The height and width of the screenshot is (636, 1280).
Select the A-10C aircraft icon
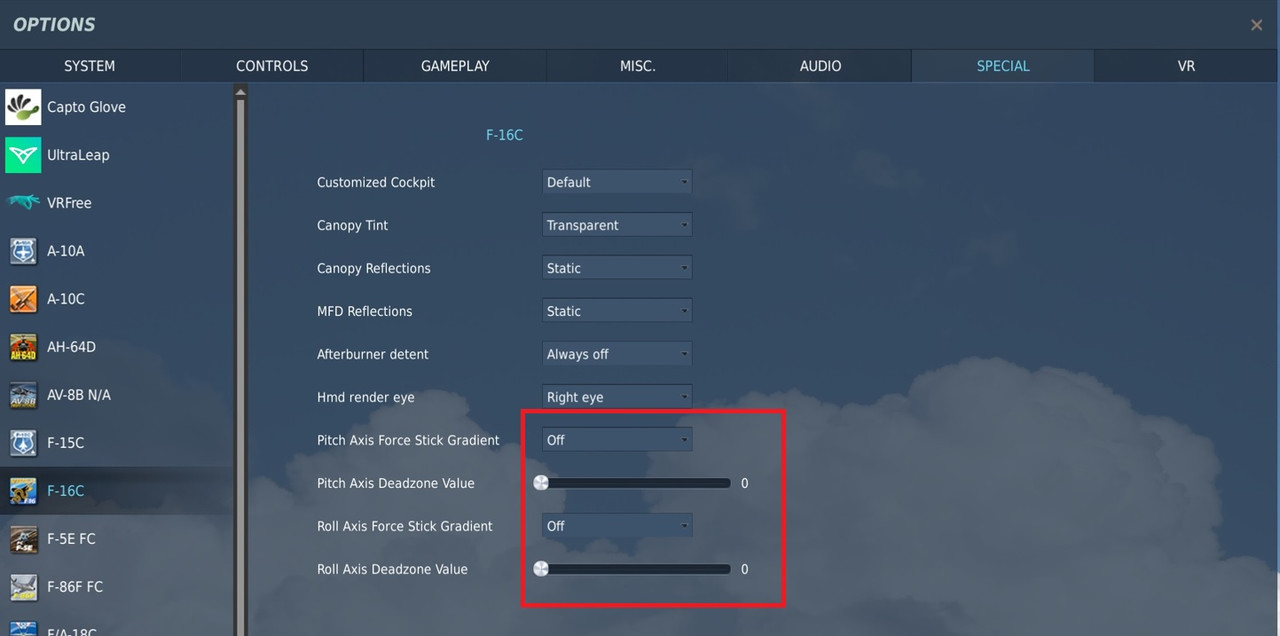pyautogui.click(x=23, y=299)
